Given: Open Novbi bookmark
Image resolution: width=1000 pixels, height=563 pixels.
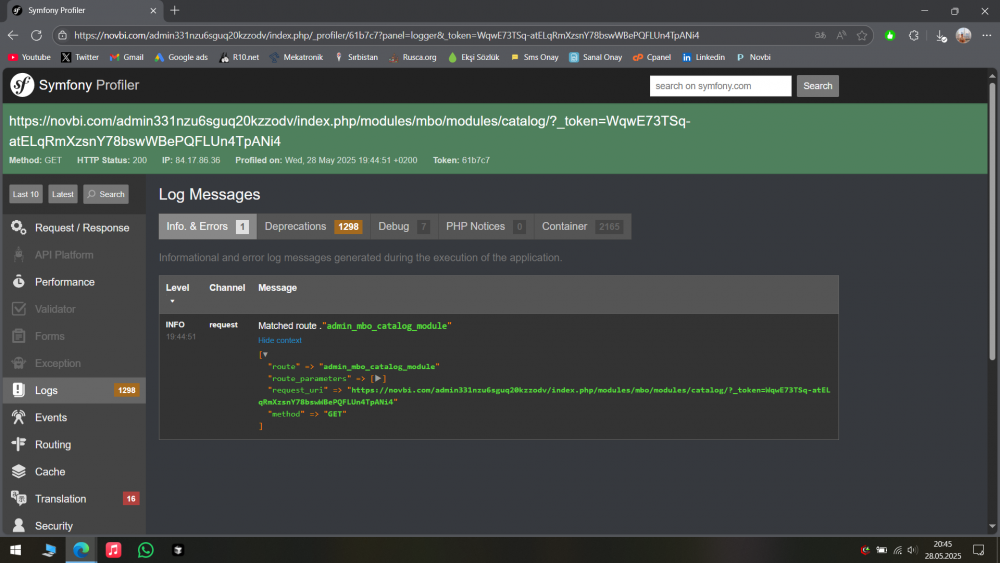Looking at the screenshot, I should (753, 57).
